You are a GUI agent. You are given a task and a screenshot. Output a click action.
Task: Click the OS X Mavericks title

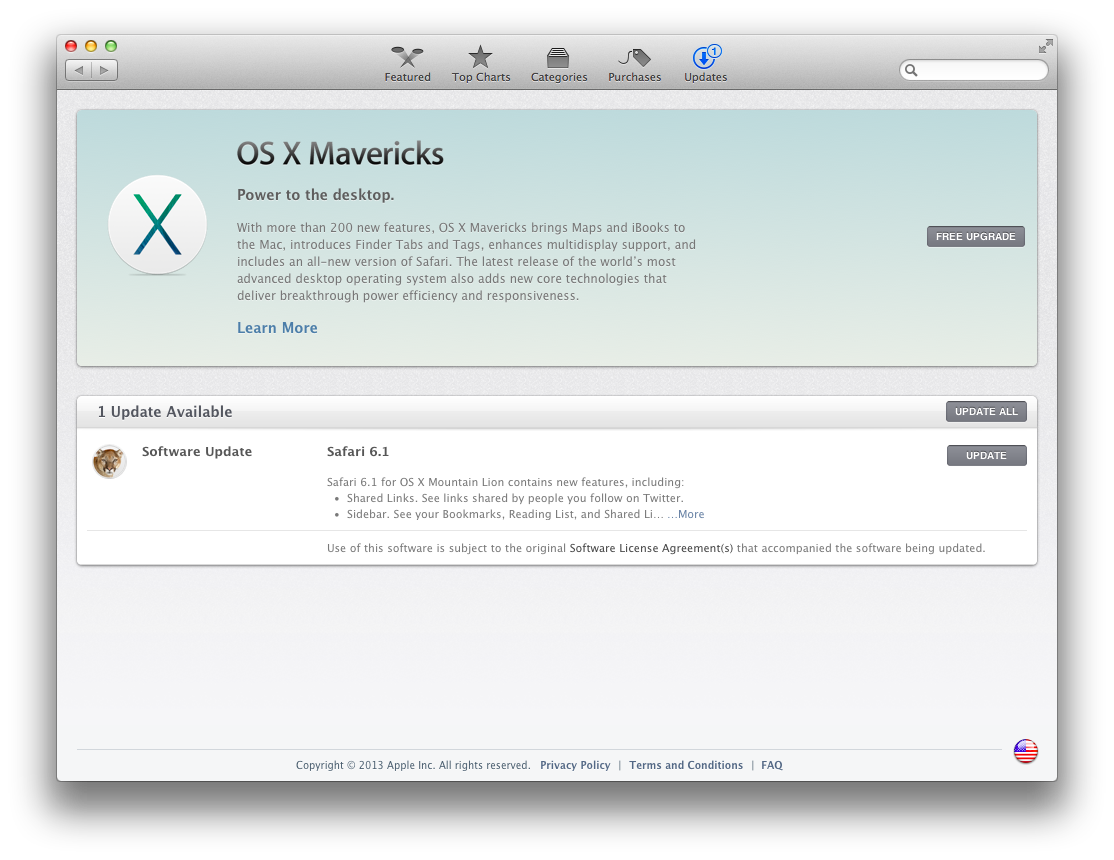point(340,154)
